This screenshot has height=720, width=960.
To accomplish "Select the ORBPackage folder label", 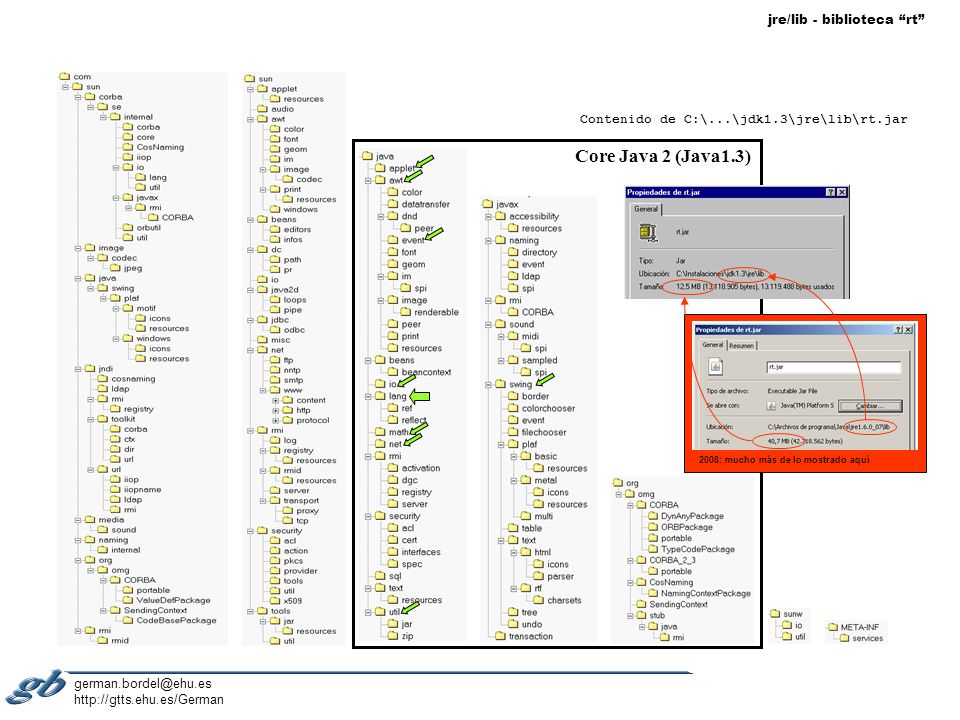I will 687,527.
